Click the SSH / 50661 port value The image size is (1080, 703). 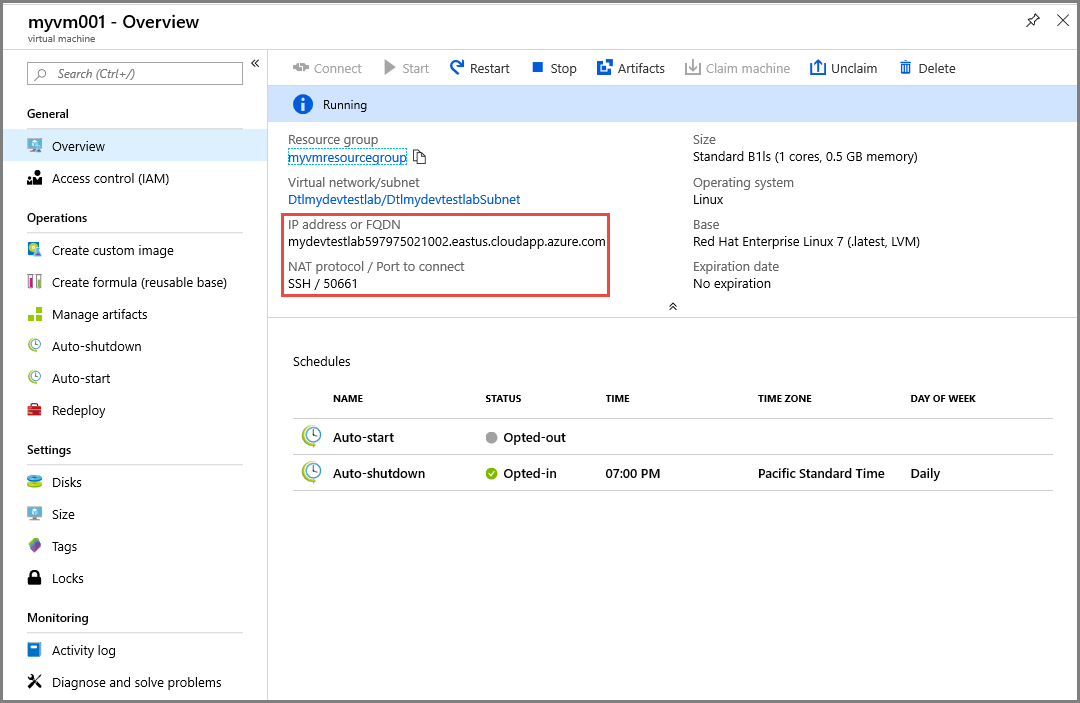(322, 284)
